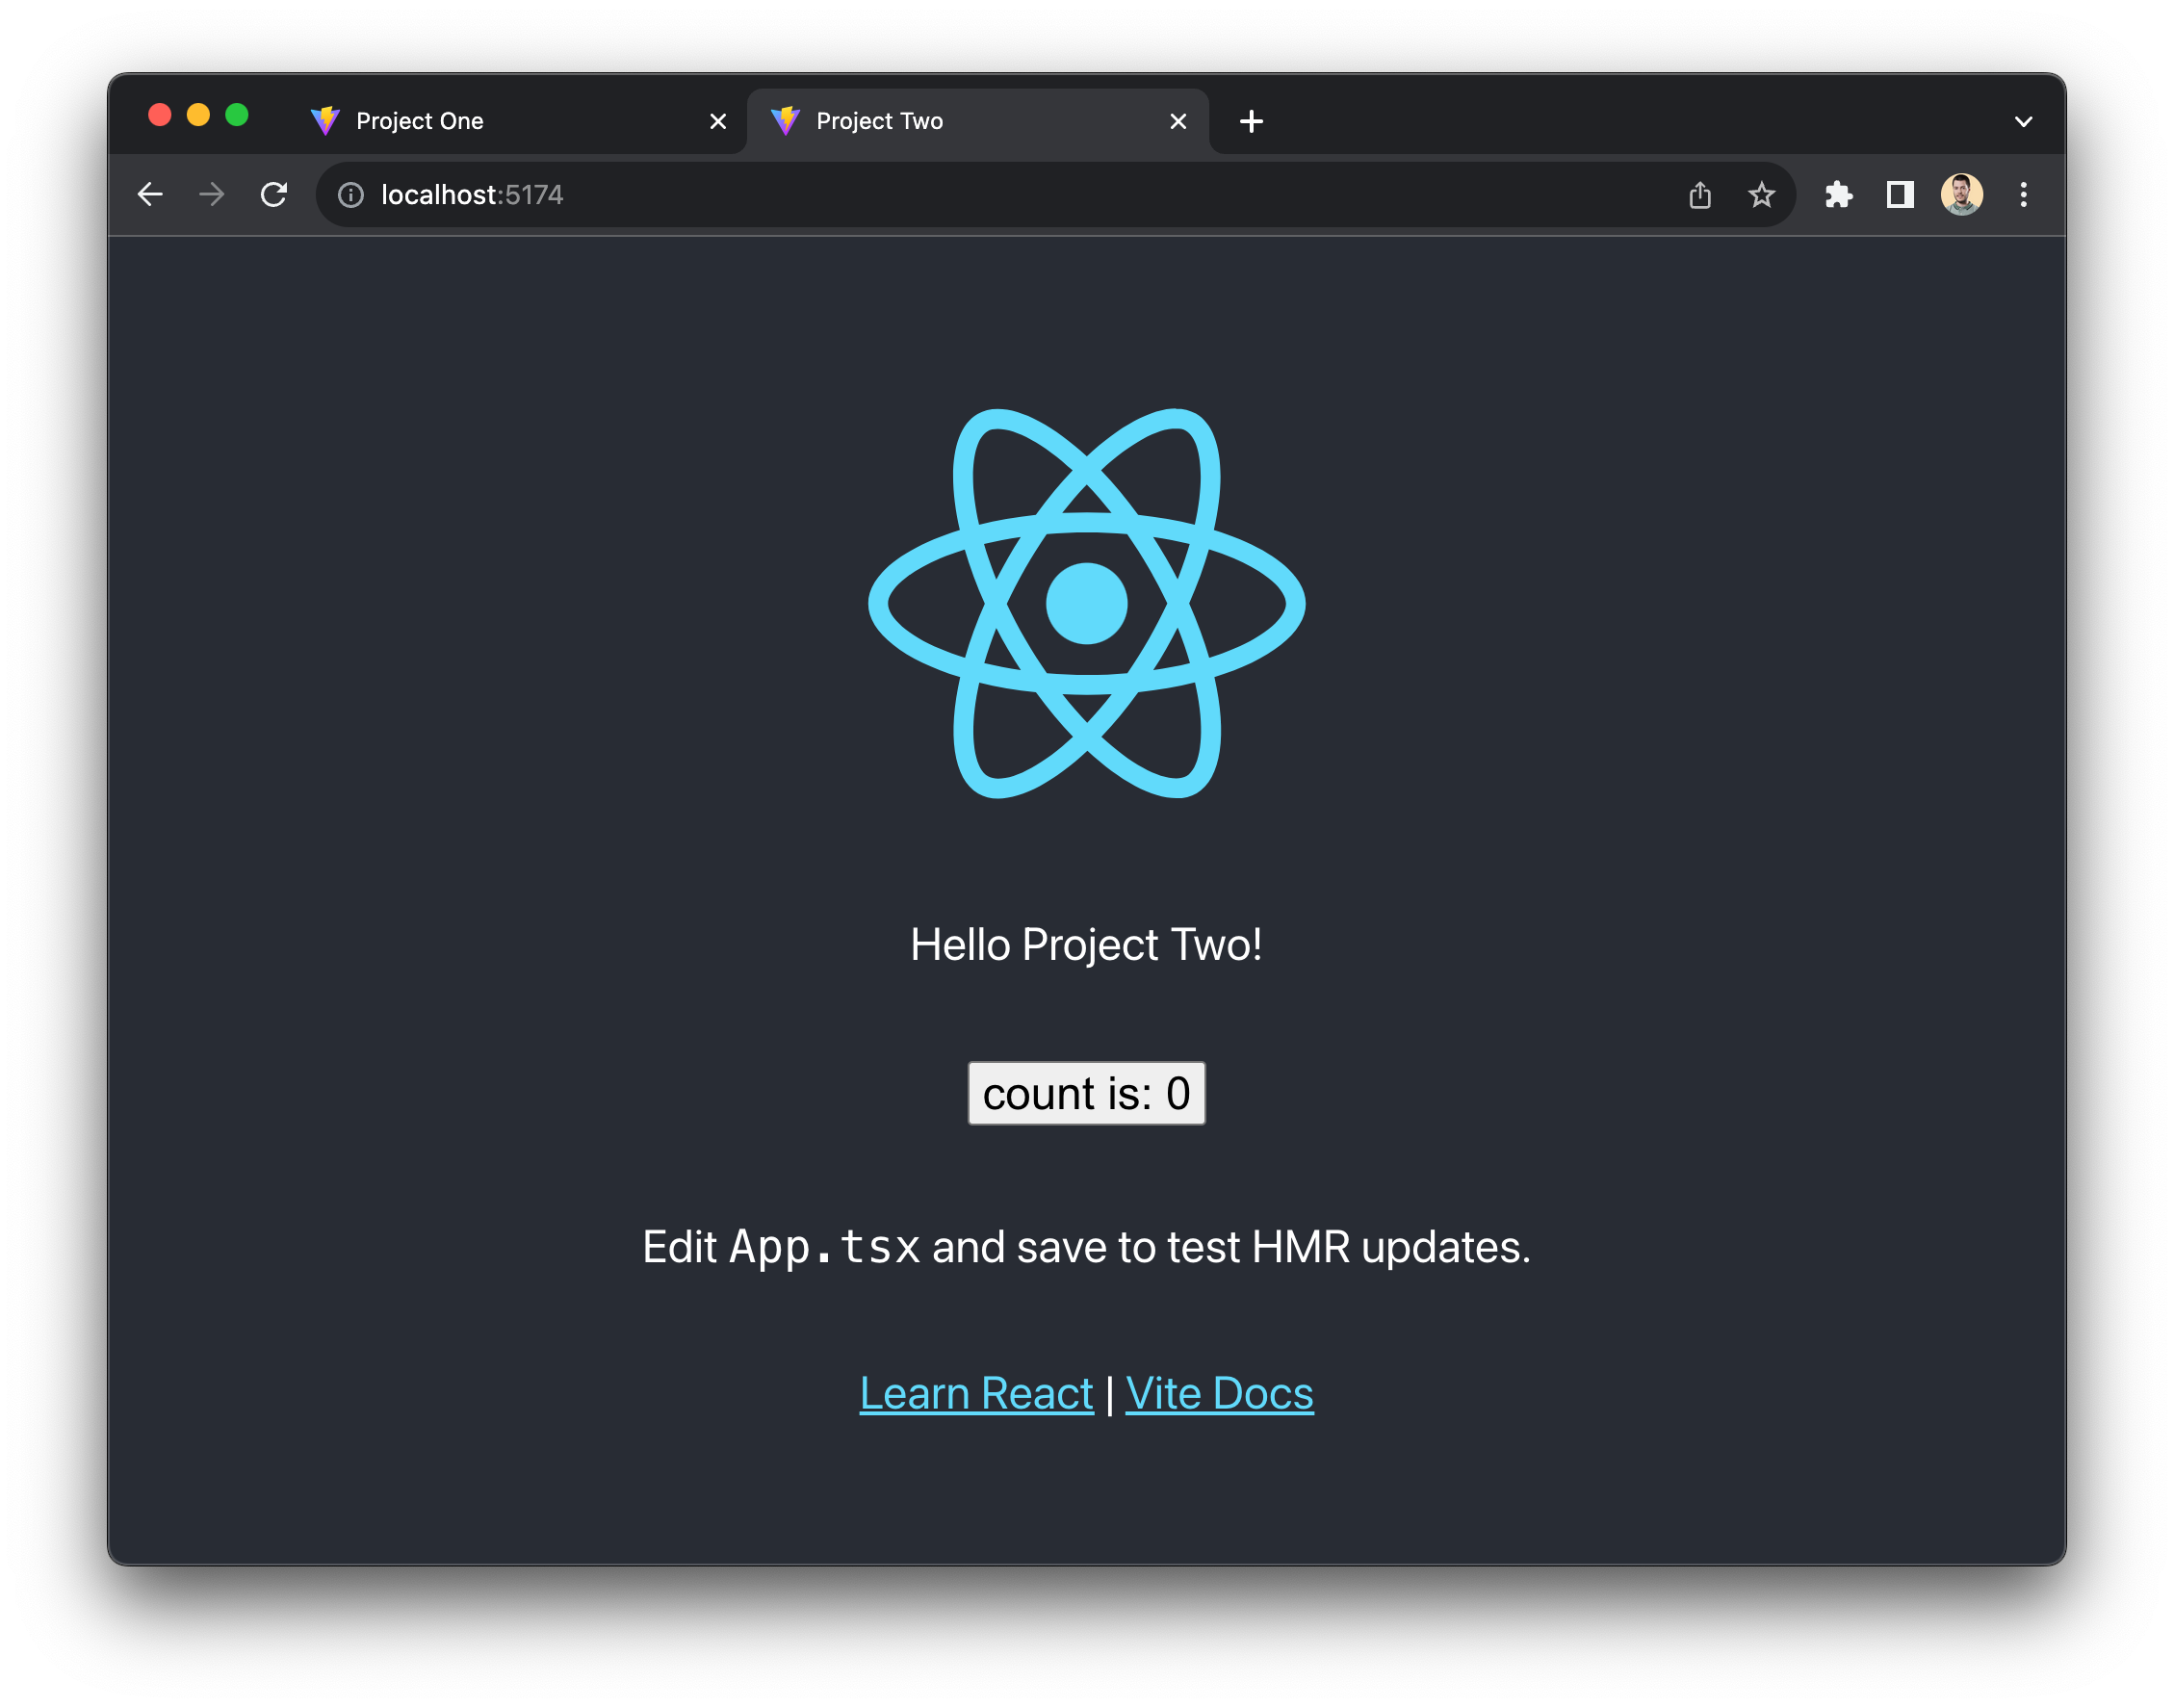Click the browser forward arrow
This screenshot has height=1708, width=2174.
click(x=212, y=194)
